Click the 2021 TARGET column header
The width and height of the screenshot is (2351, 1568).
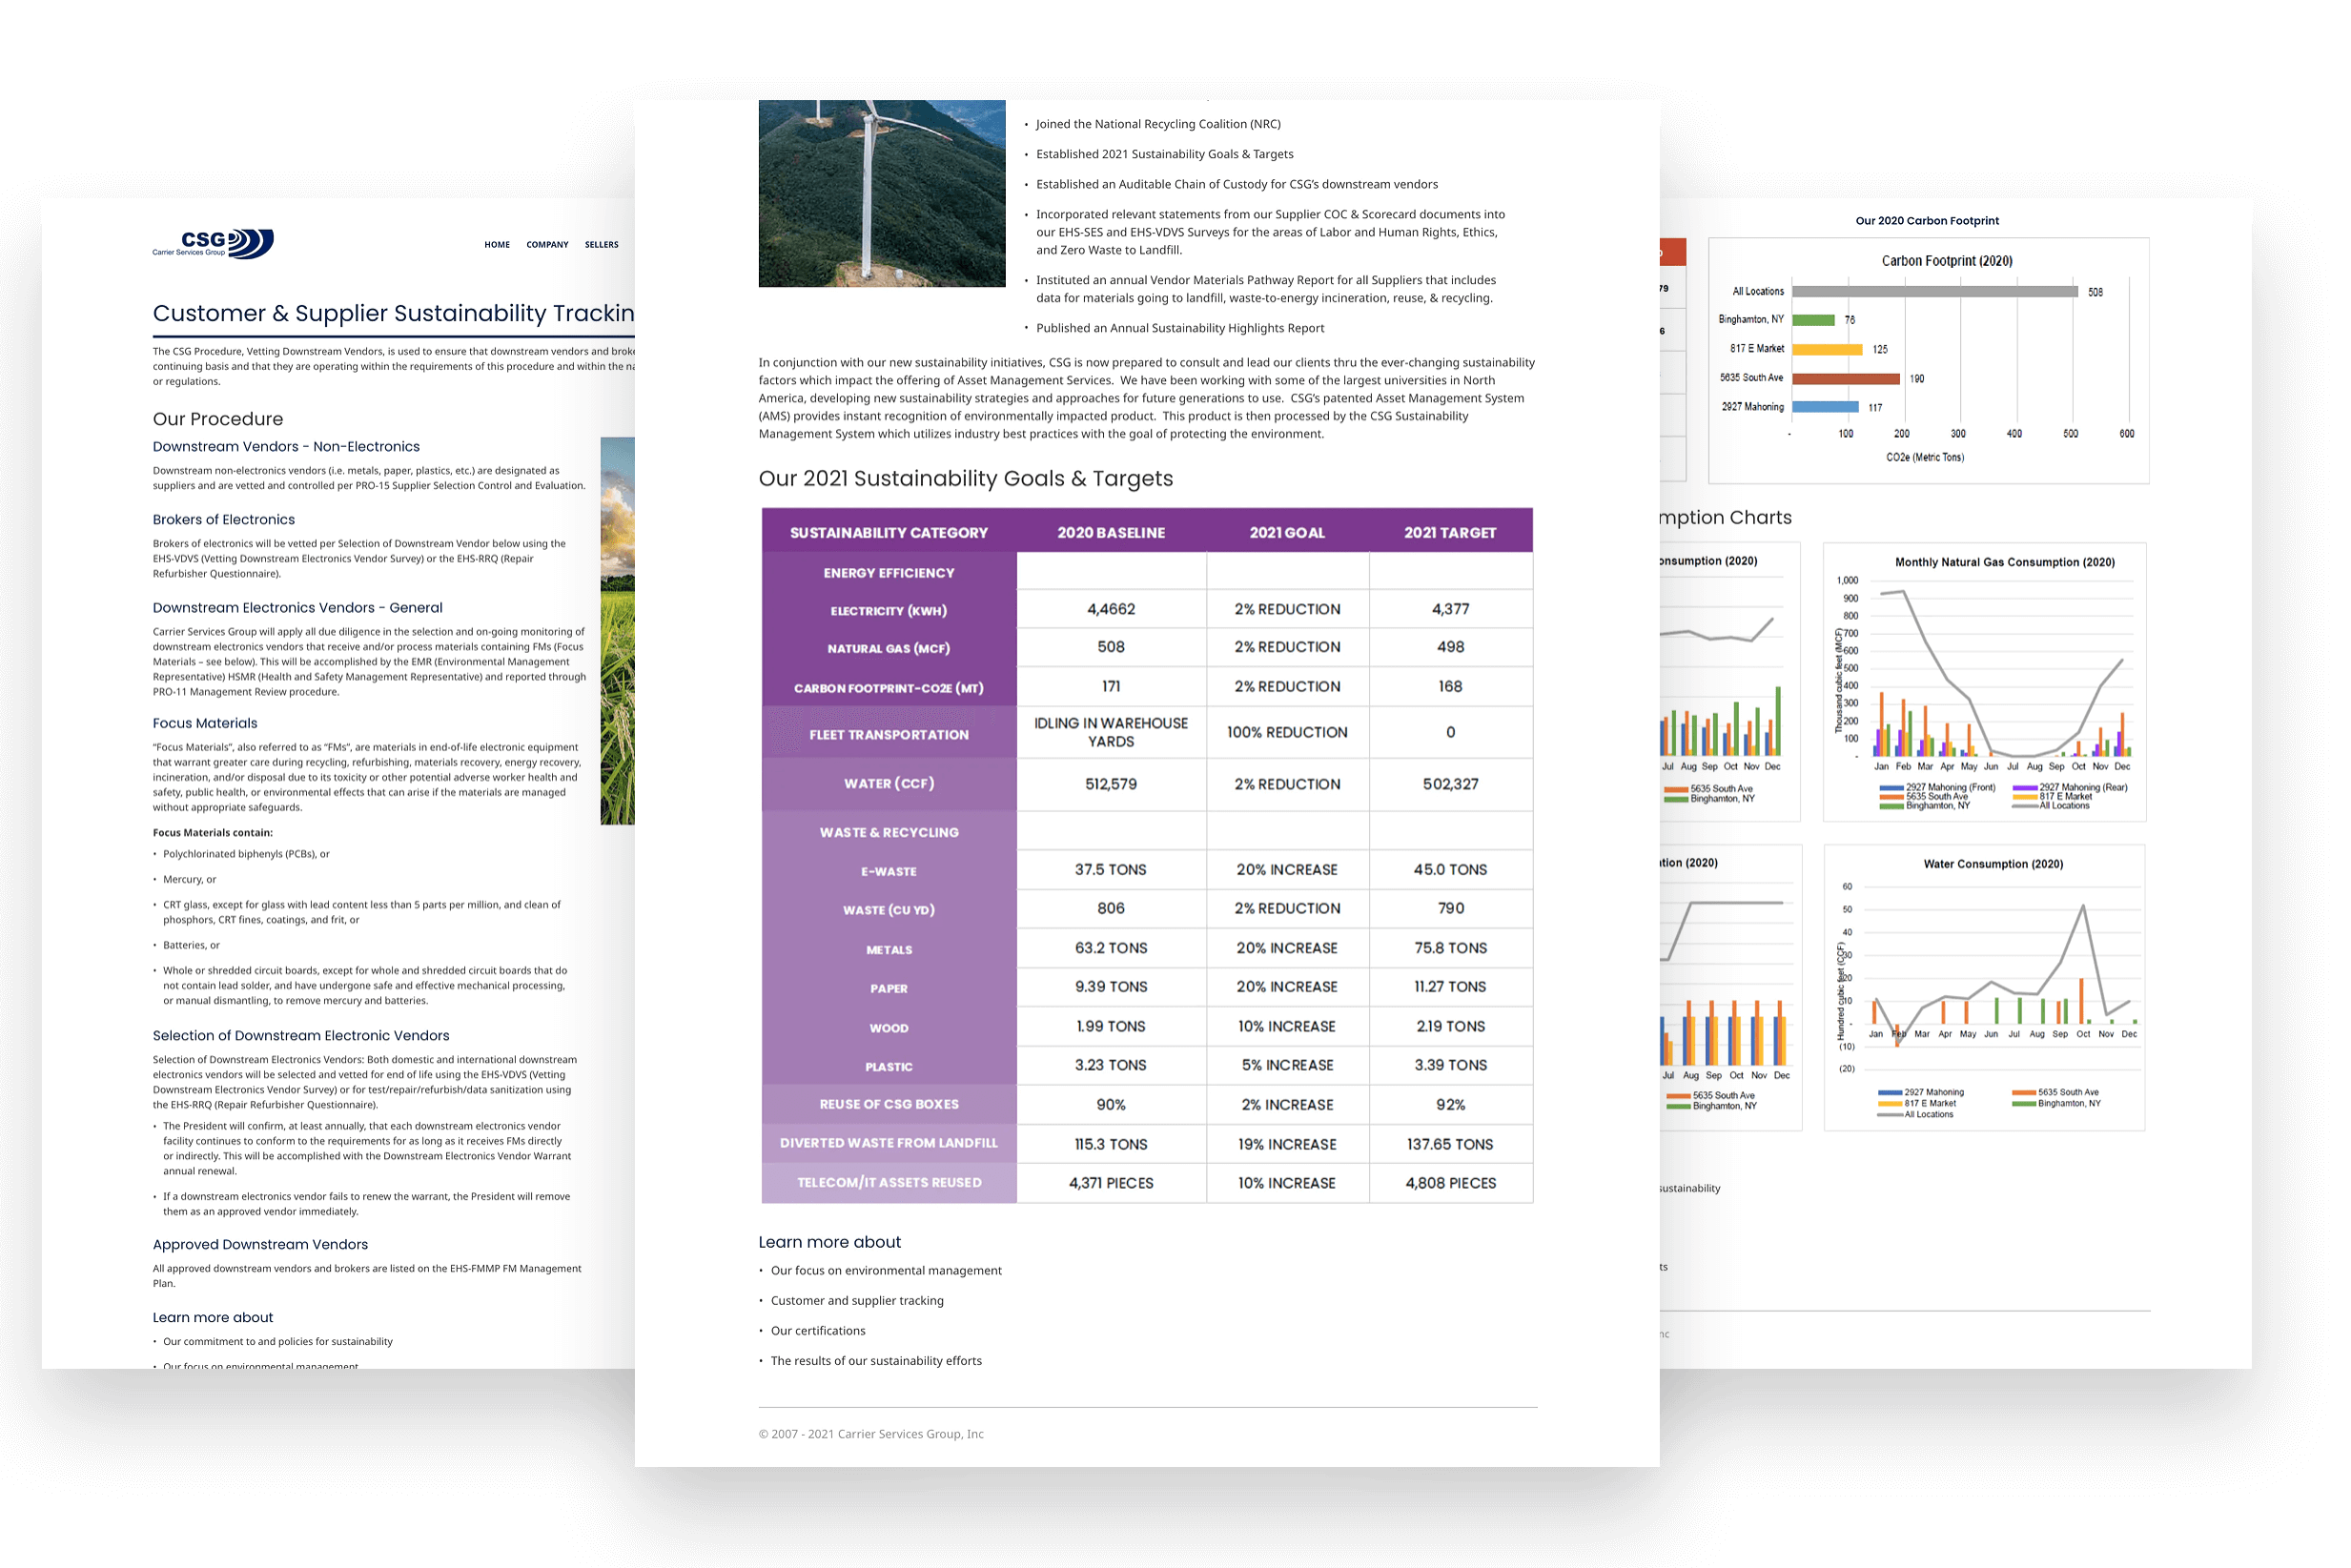[x=1449, y=533]
